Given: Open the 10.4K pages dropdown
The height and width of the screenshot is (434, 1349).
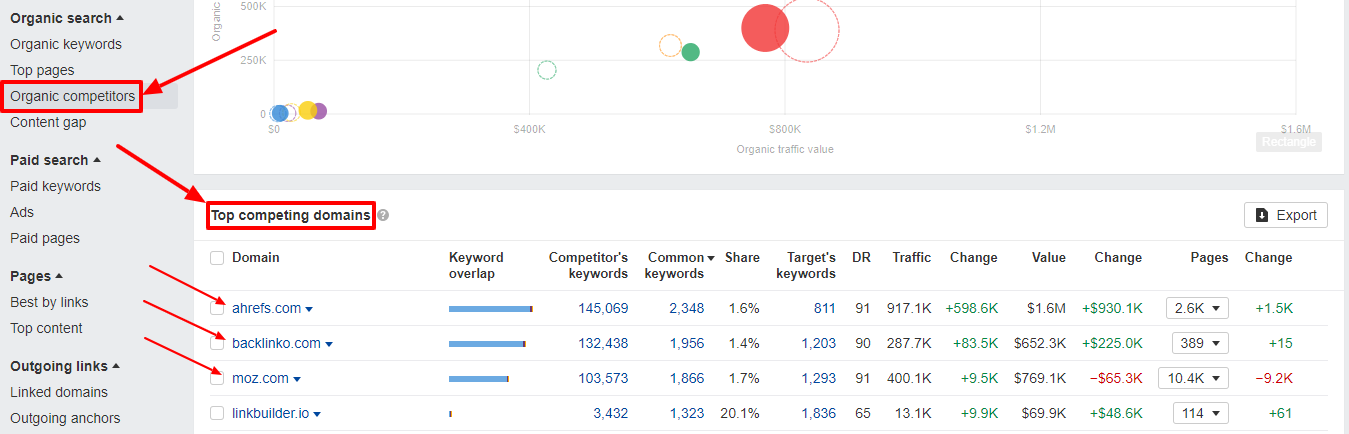Looking at the screenshot, I should coord(1193,378).
